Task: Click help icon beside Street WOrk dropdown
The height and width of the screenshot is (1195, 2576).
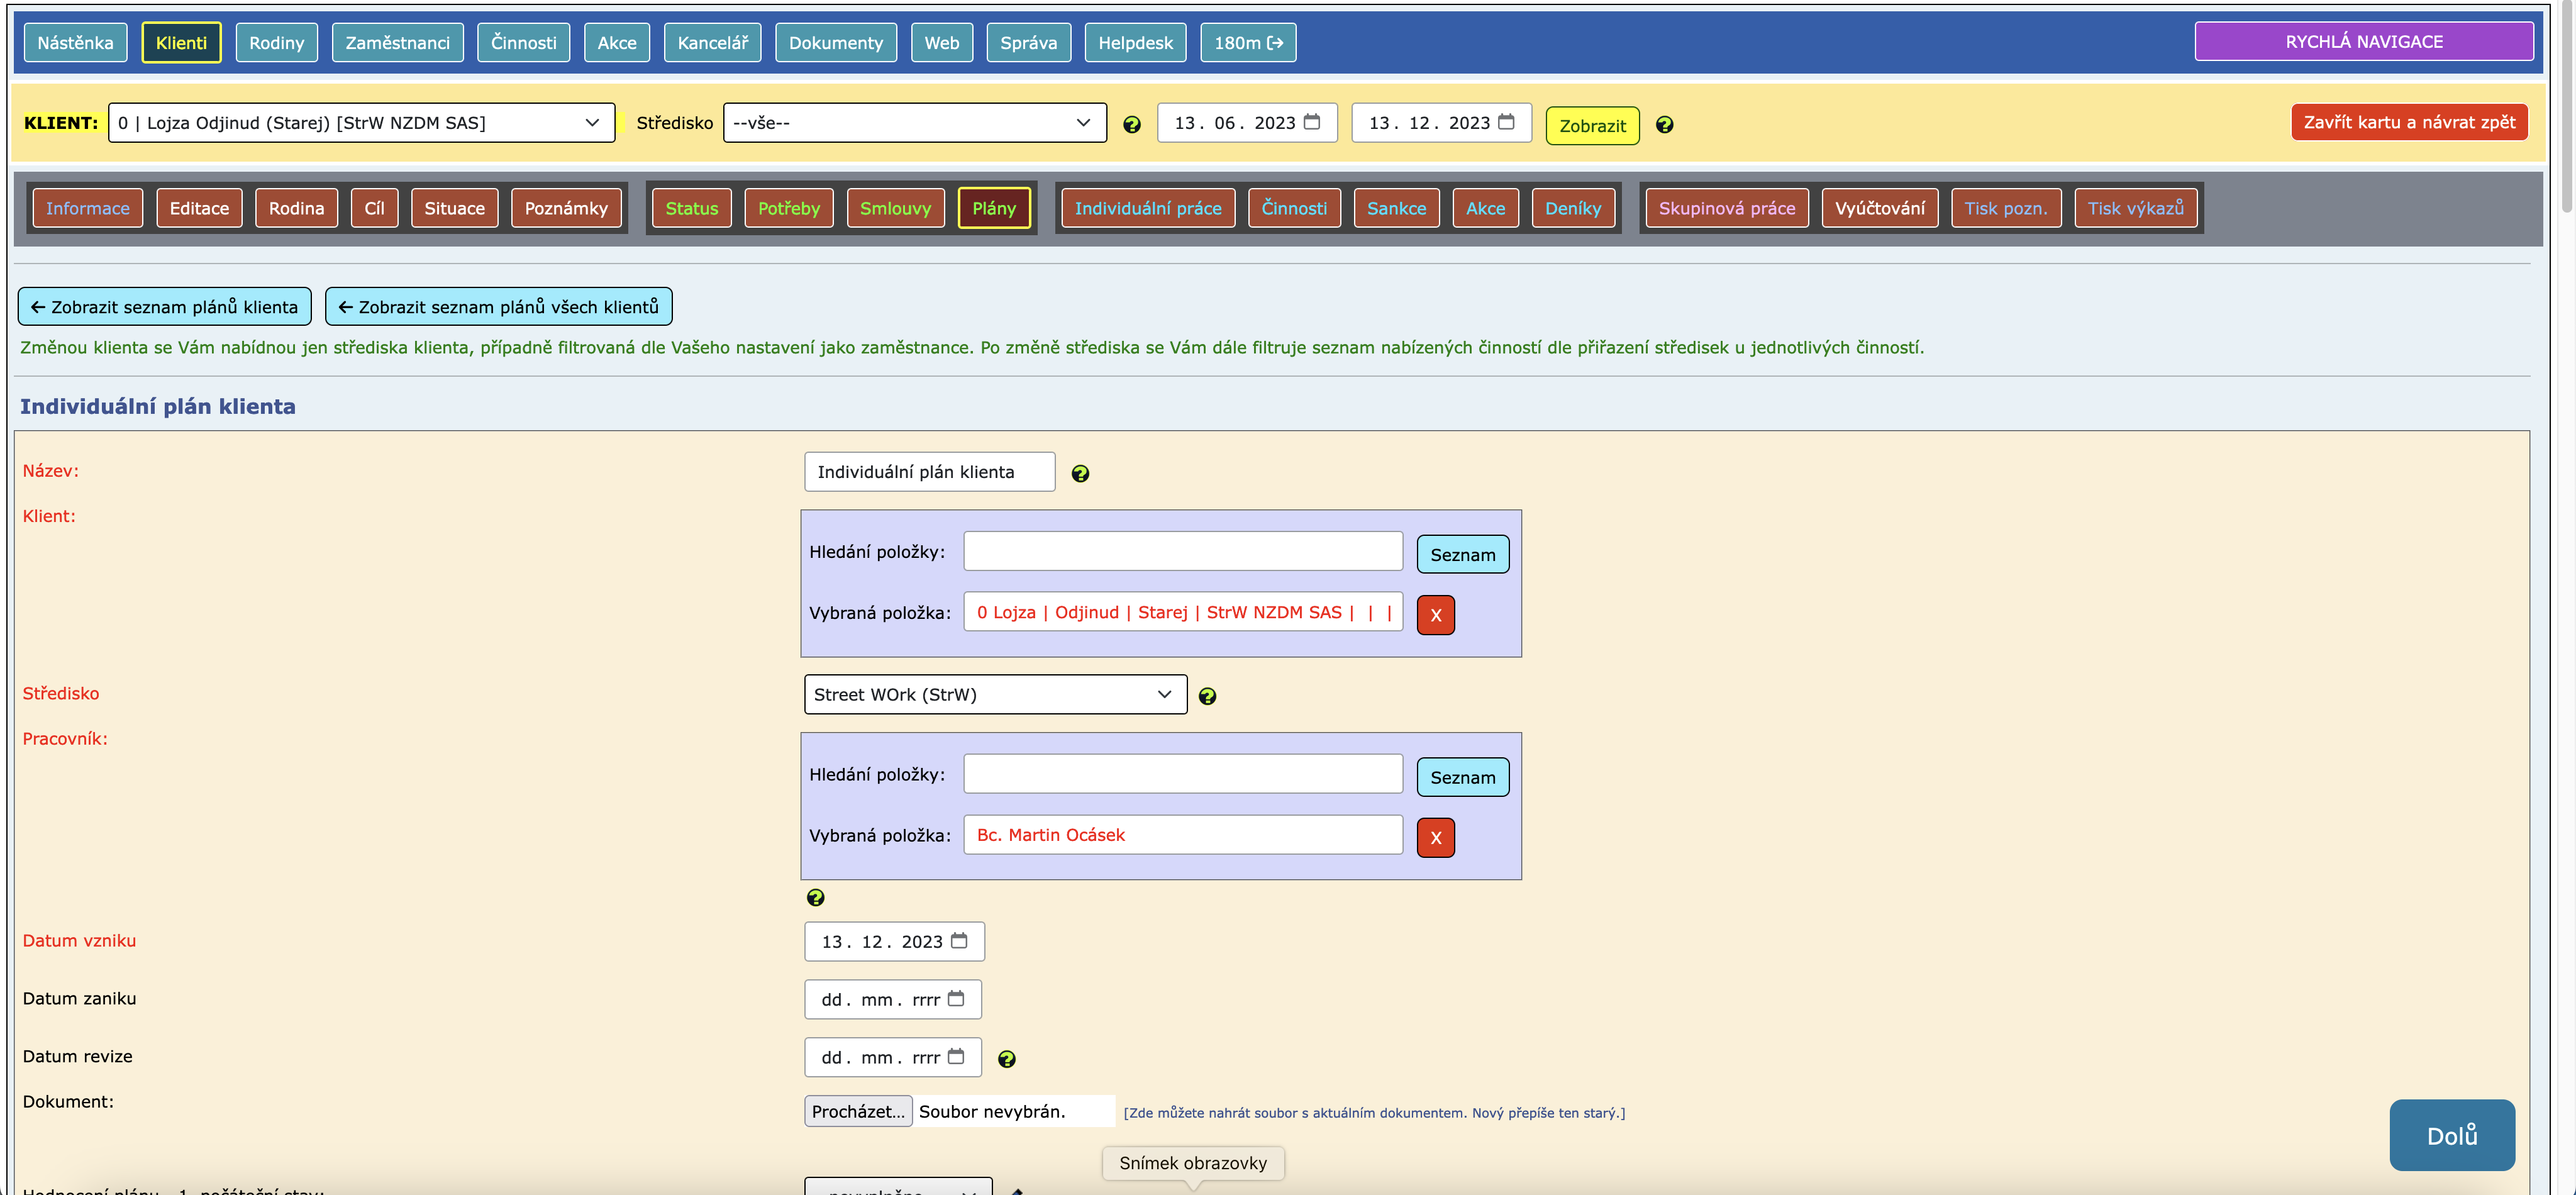Action: point(1207,696)
